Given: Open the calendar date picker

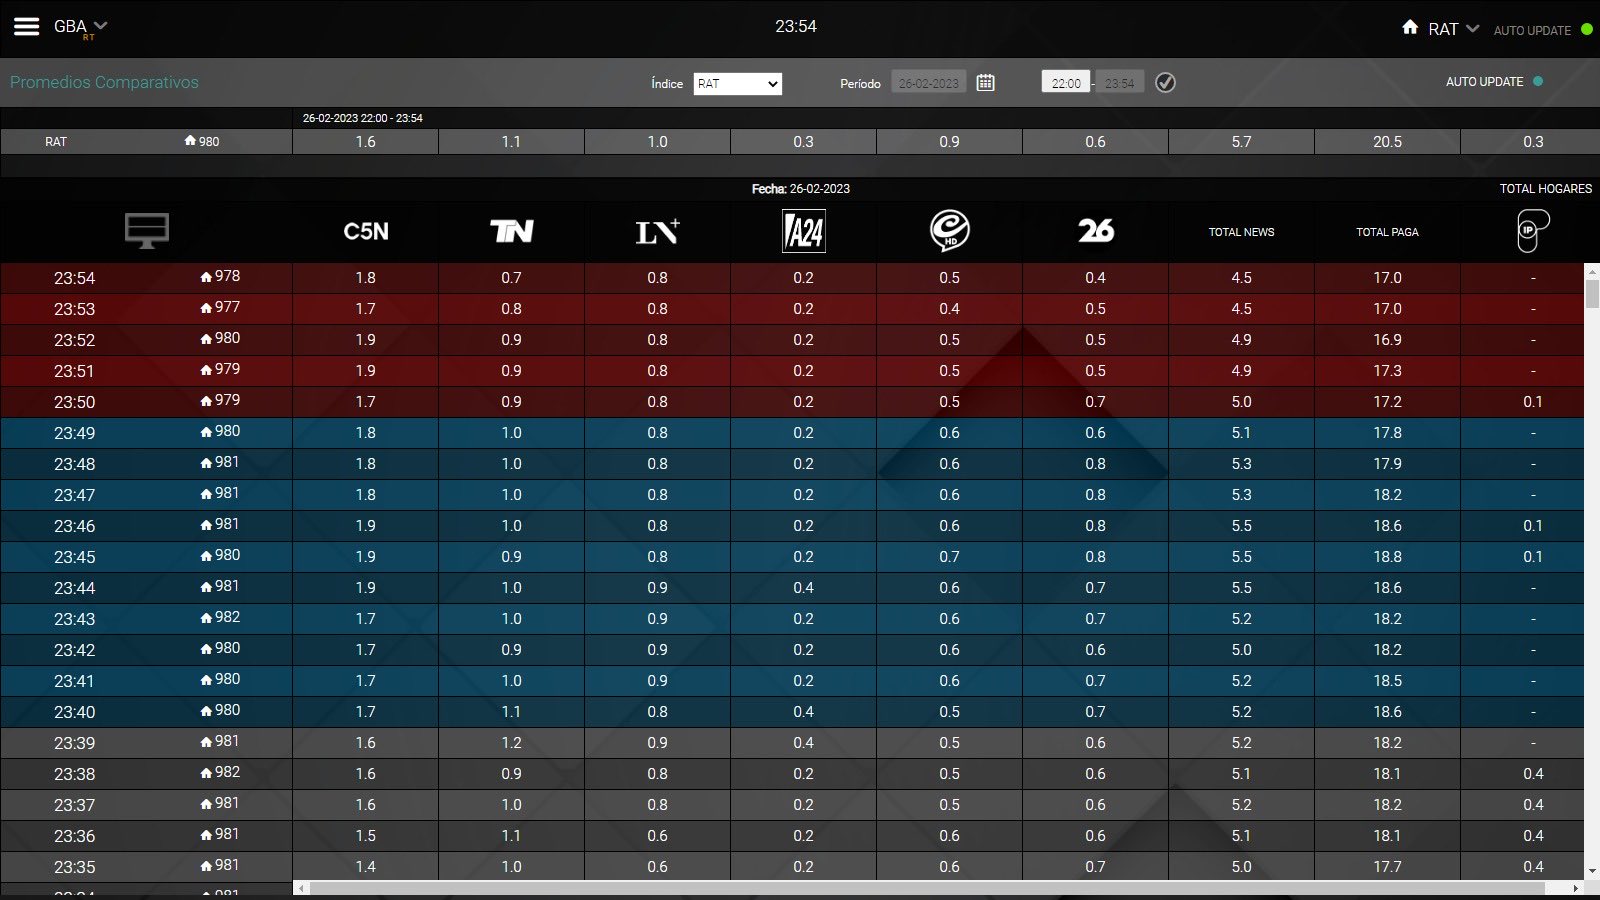Looking at the screenshot, I should pos(986,83).
